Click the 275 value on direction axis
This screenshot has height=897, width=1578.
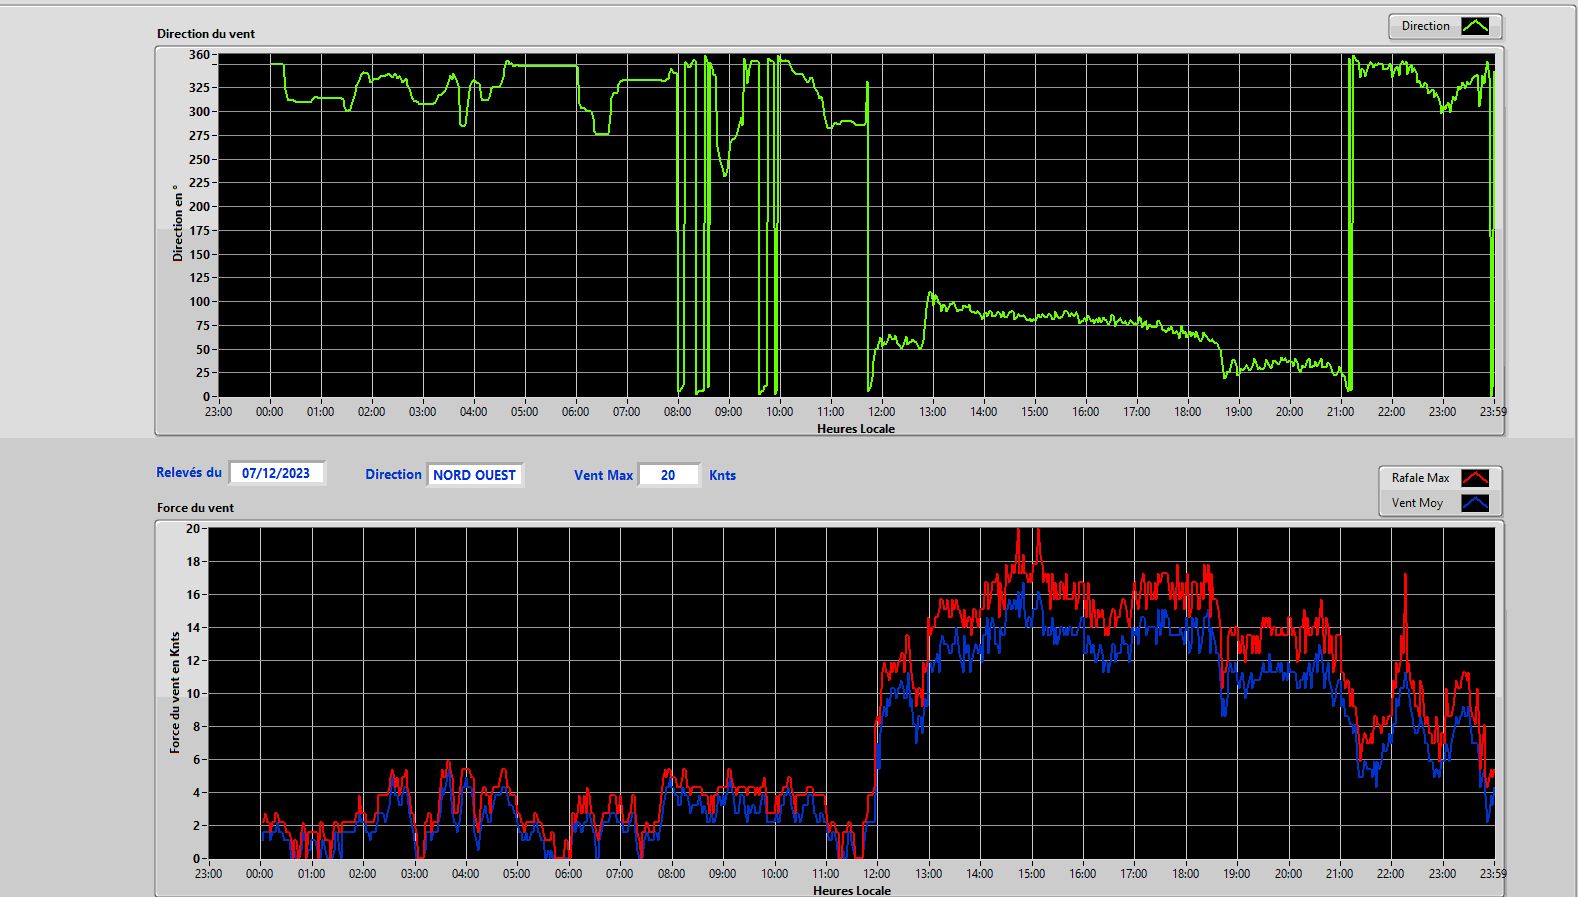[199, 135]
